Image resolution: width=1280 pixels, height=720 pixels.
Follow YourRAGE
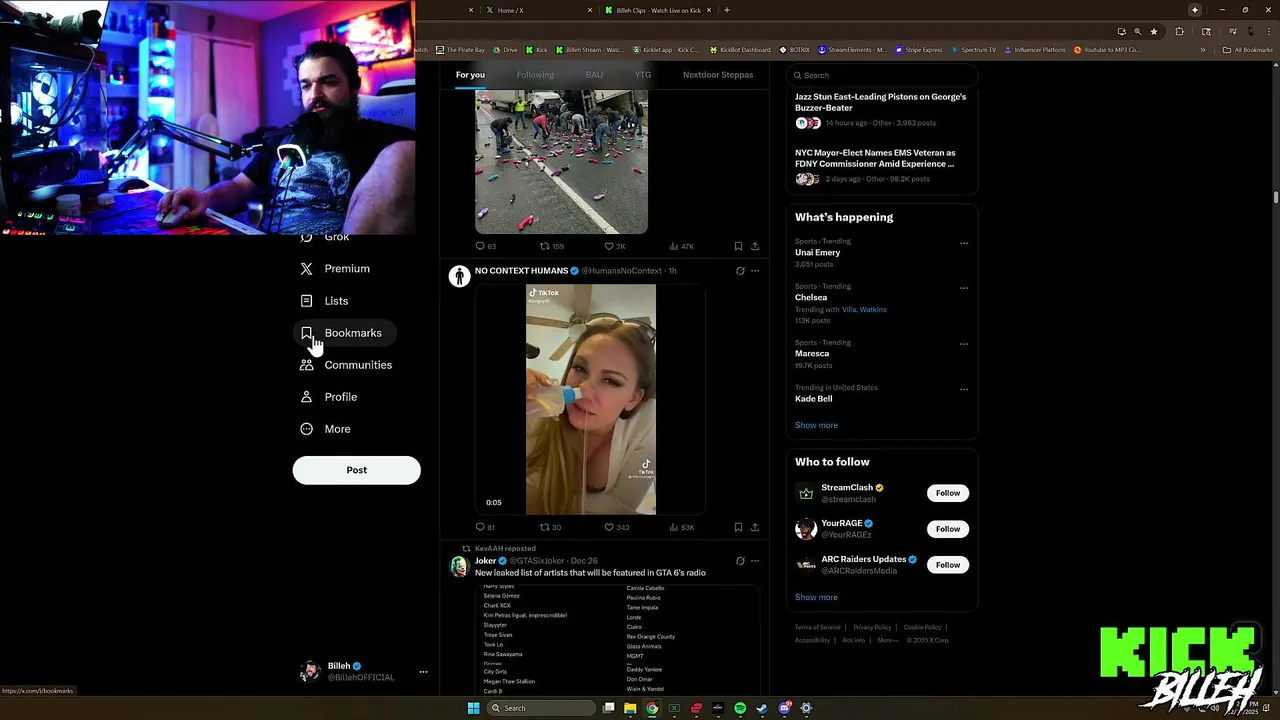coord(948,529)
